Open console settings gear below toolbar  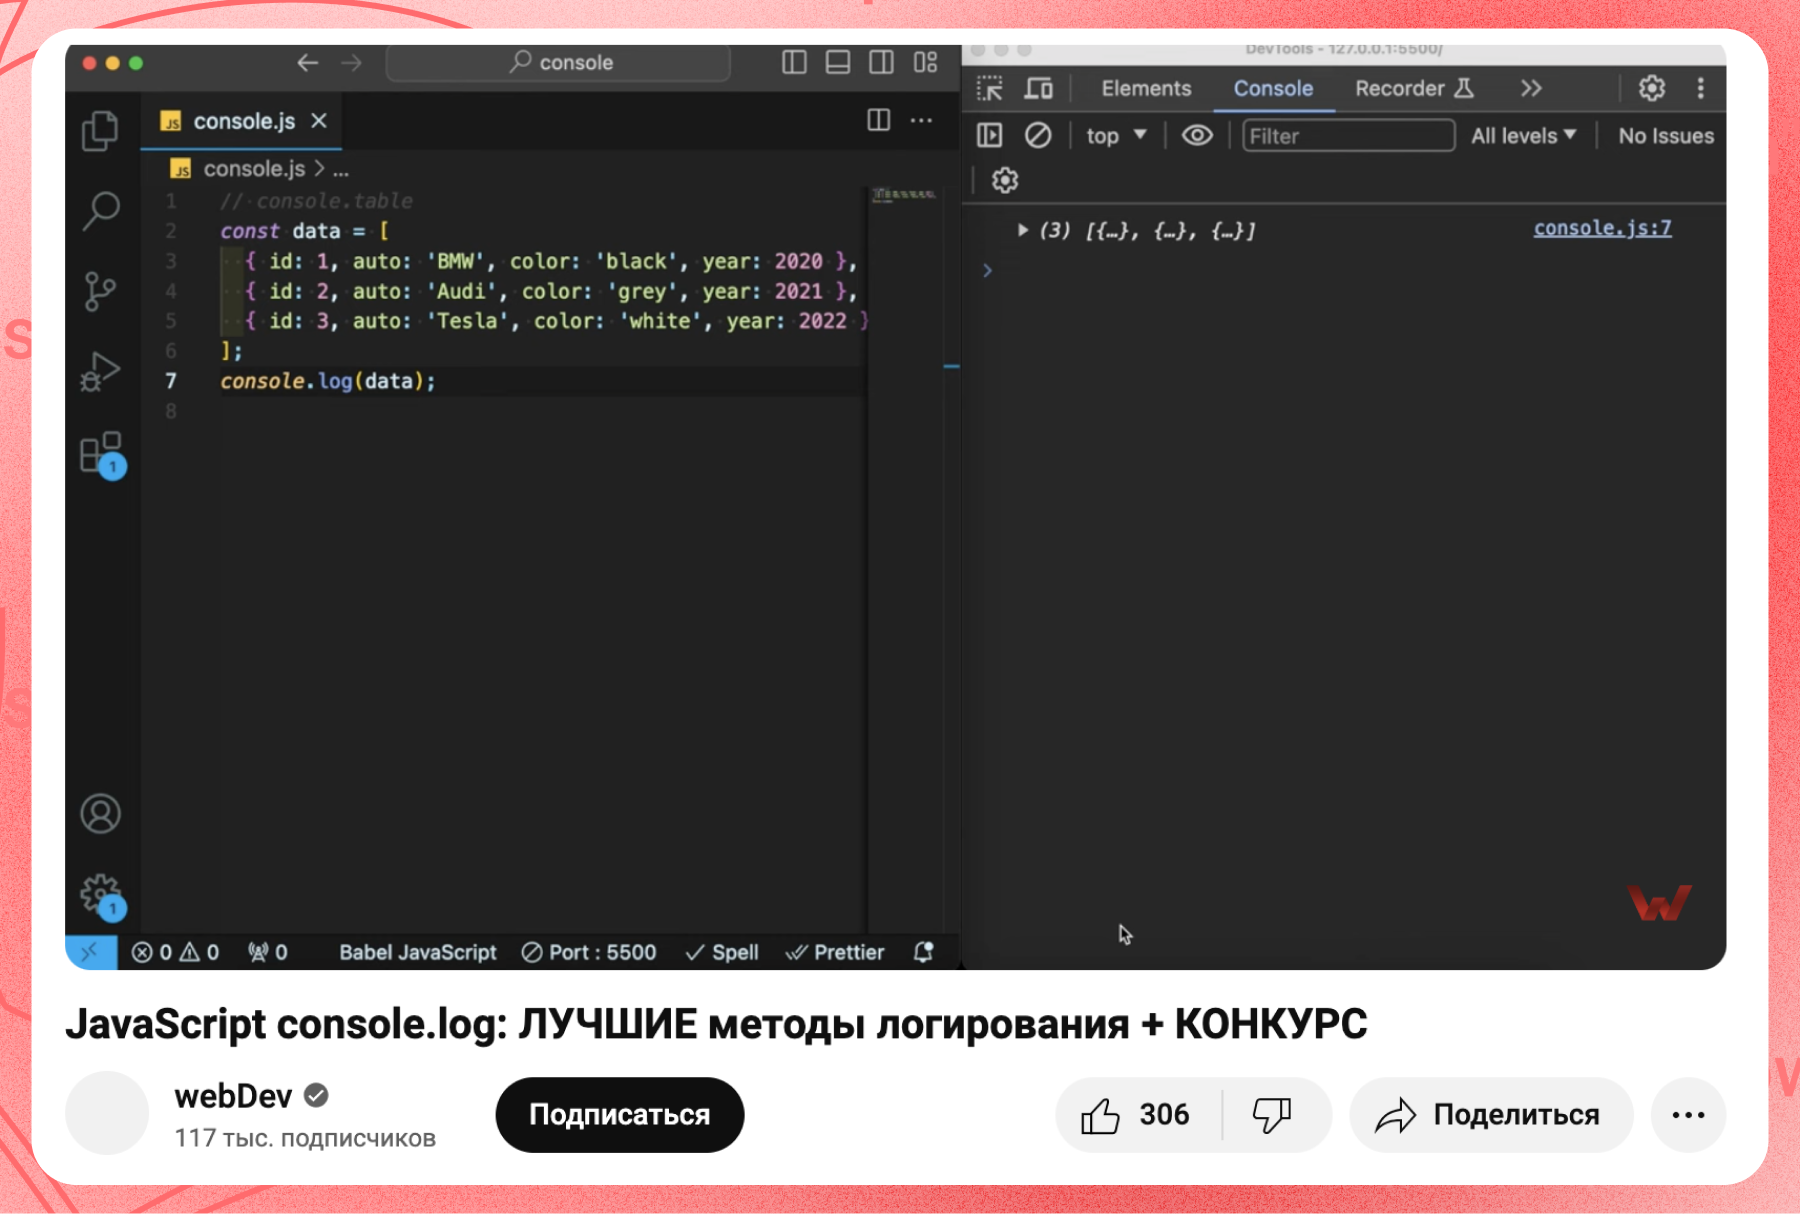tap(1004, 180)
